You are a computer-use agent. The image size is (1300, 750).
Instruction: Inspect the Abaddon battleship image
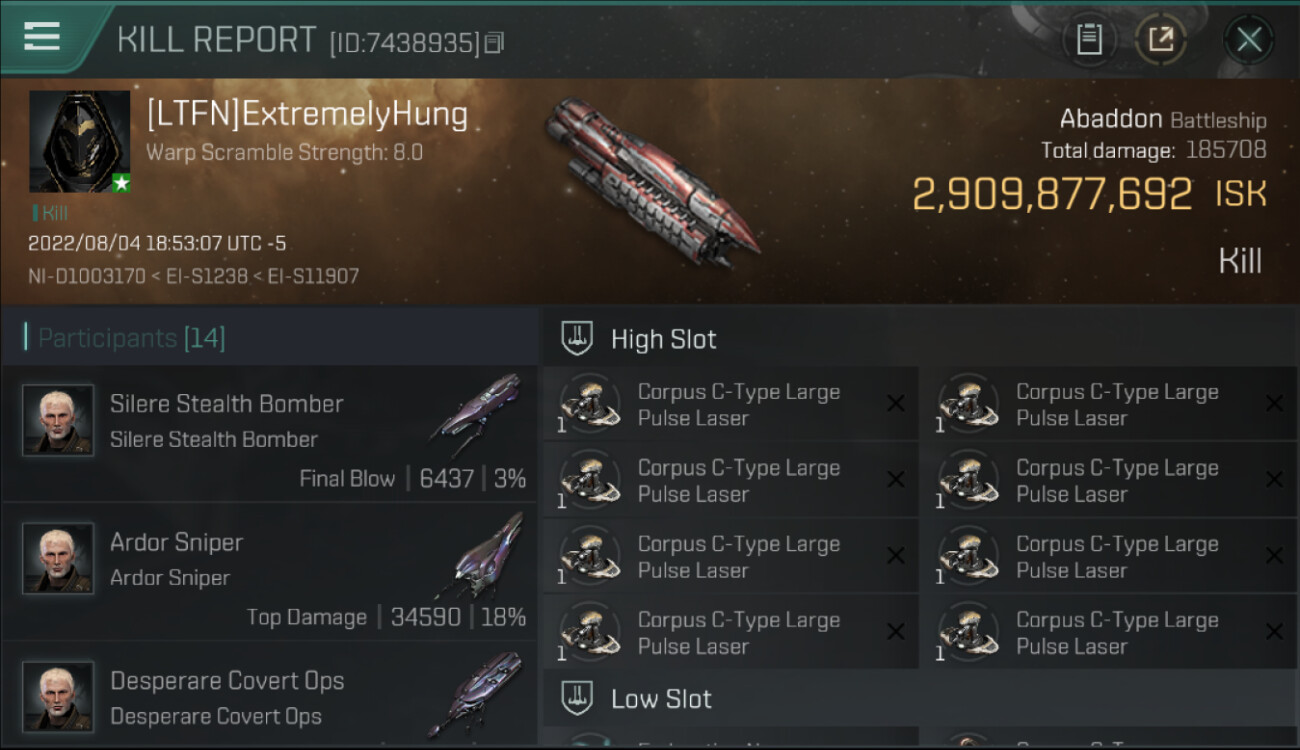(652, 180)
